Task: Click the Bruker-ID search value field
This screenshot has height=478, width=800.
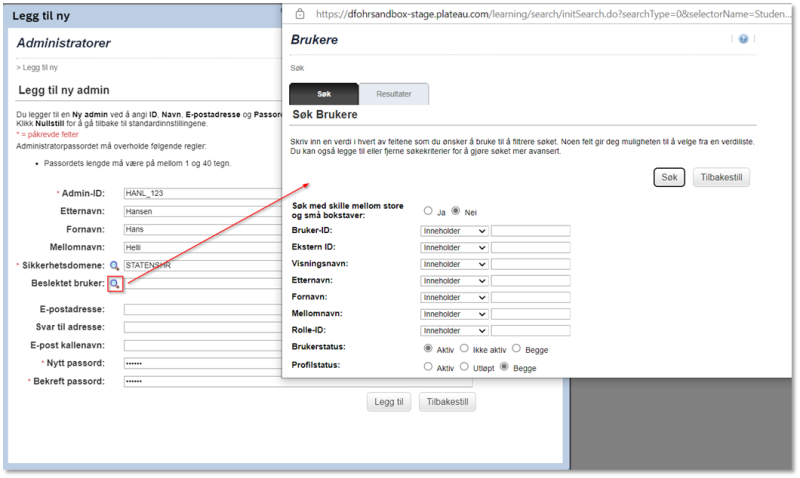Action: pos(531,231)
